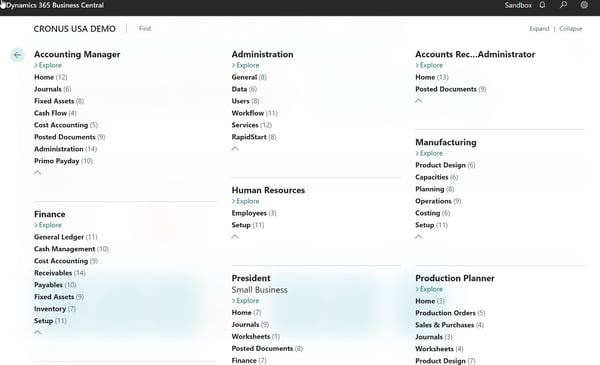Image resolution: width=600 pixels, height=365 pixels.
Task: Collapse the Human Resources section caret
Action: coord(235,236)
